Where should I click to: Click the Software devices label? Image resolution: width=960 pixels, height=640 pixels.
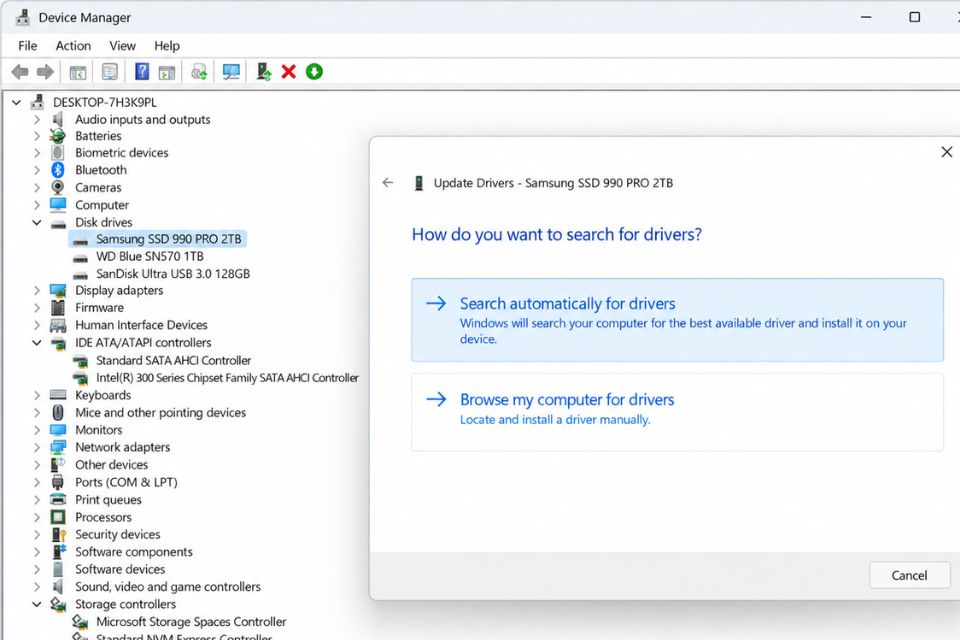(x=120, y=569)
